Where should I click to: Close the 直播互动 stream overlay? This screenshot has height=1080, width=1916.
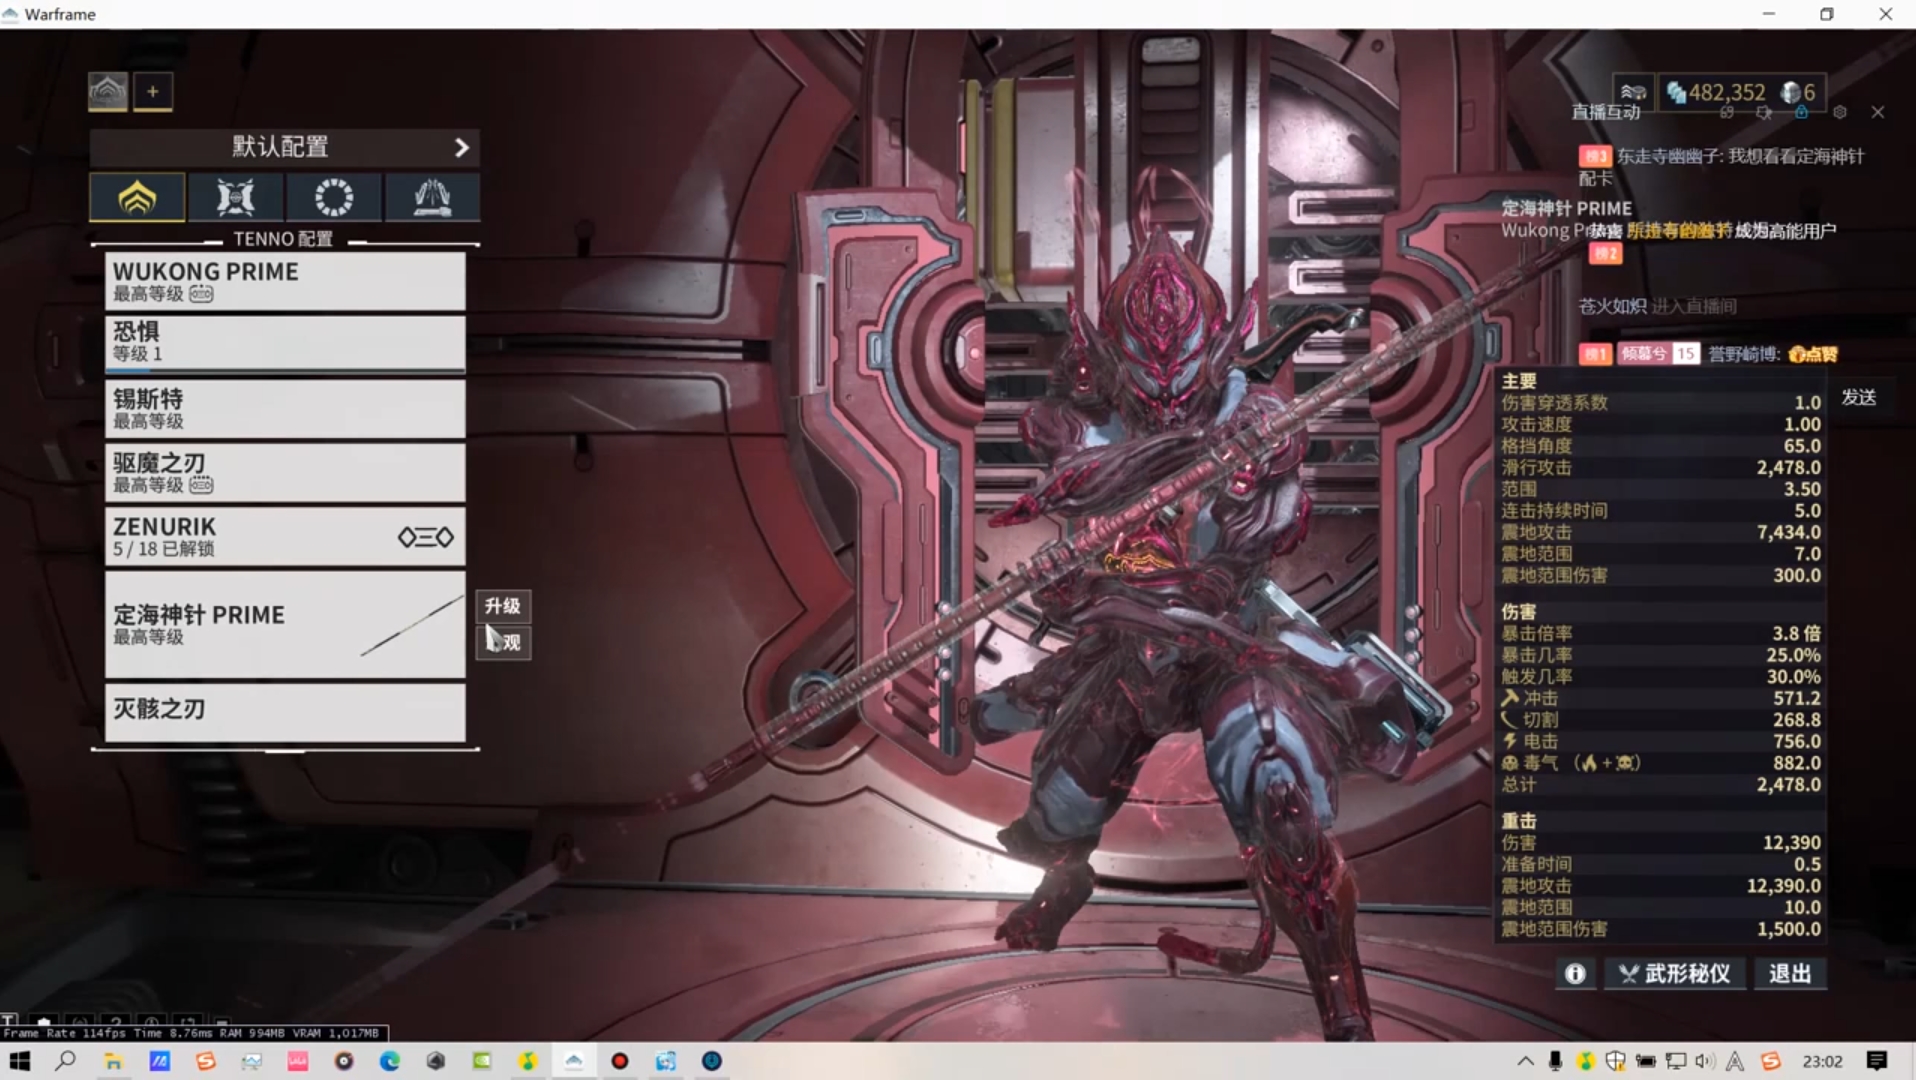(1878, 112)
